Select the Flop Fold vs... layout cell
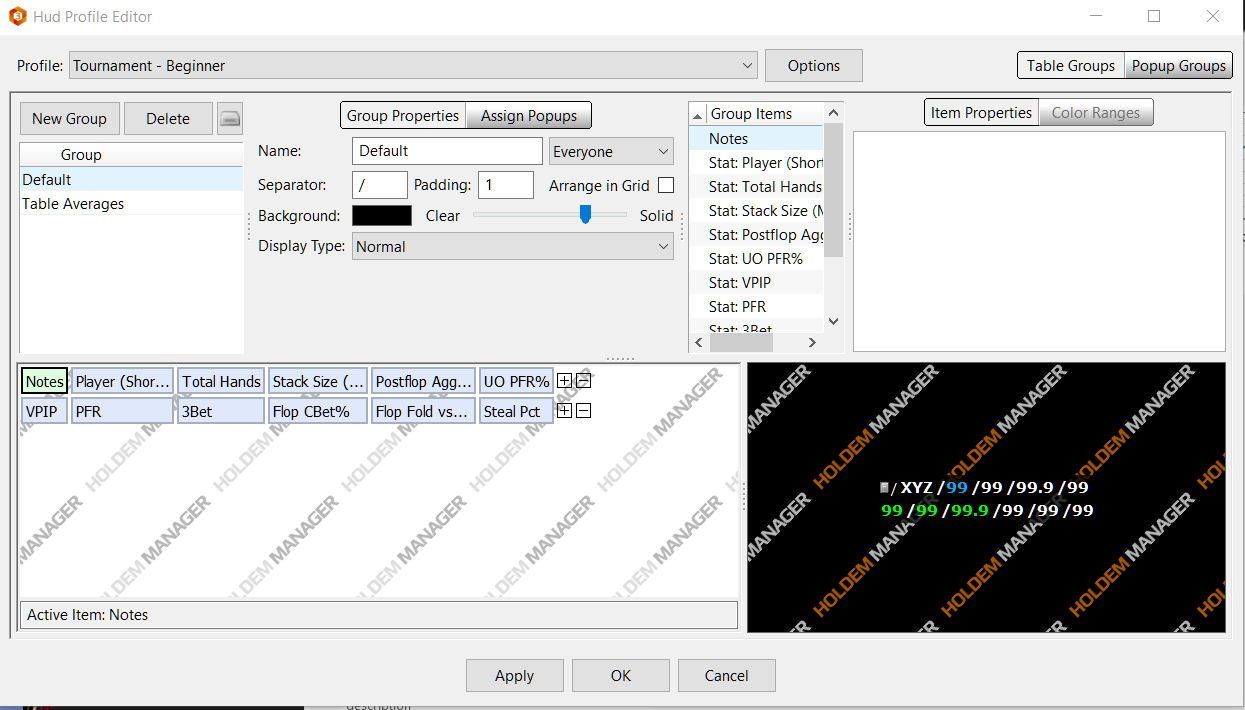This screenshot has height=710, width=1245. pos(423,411)
